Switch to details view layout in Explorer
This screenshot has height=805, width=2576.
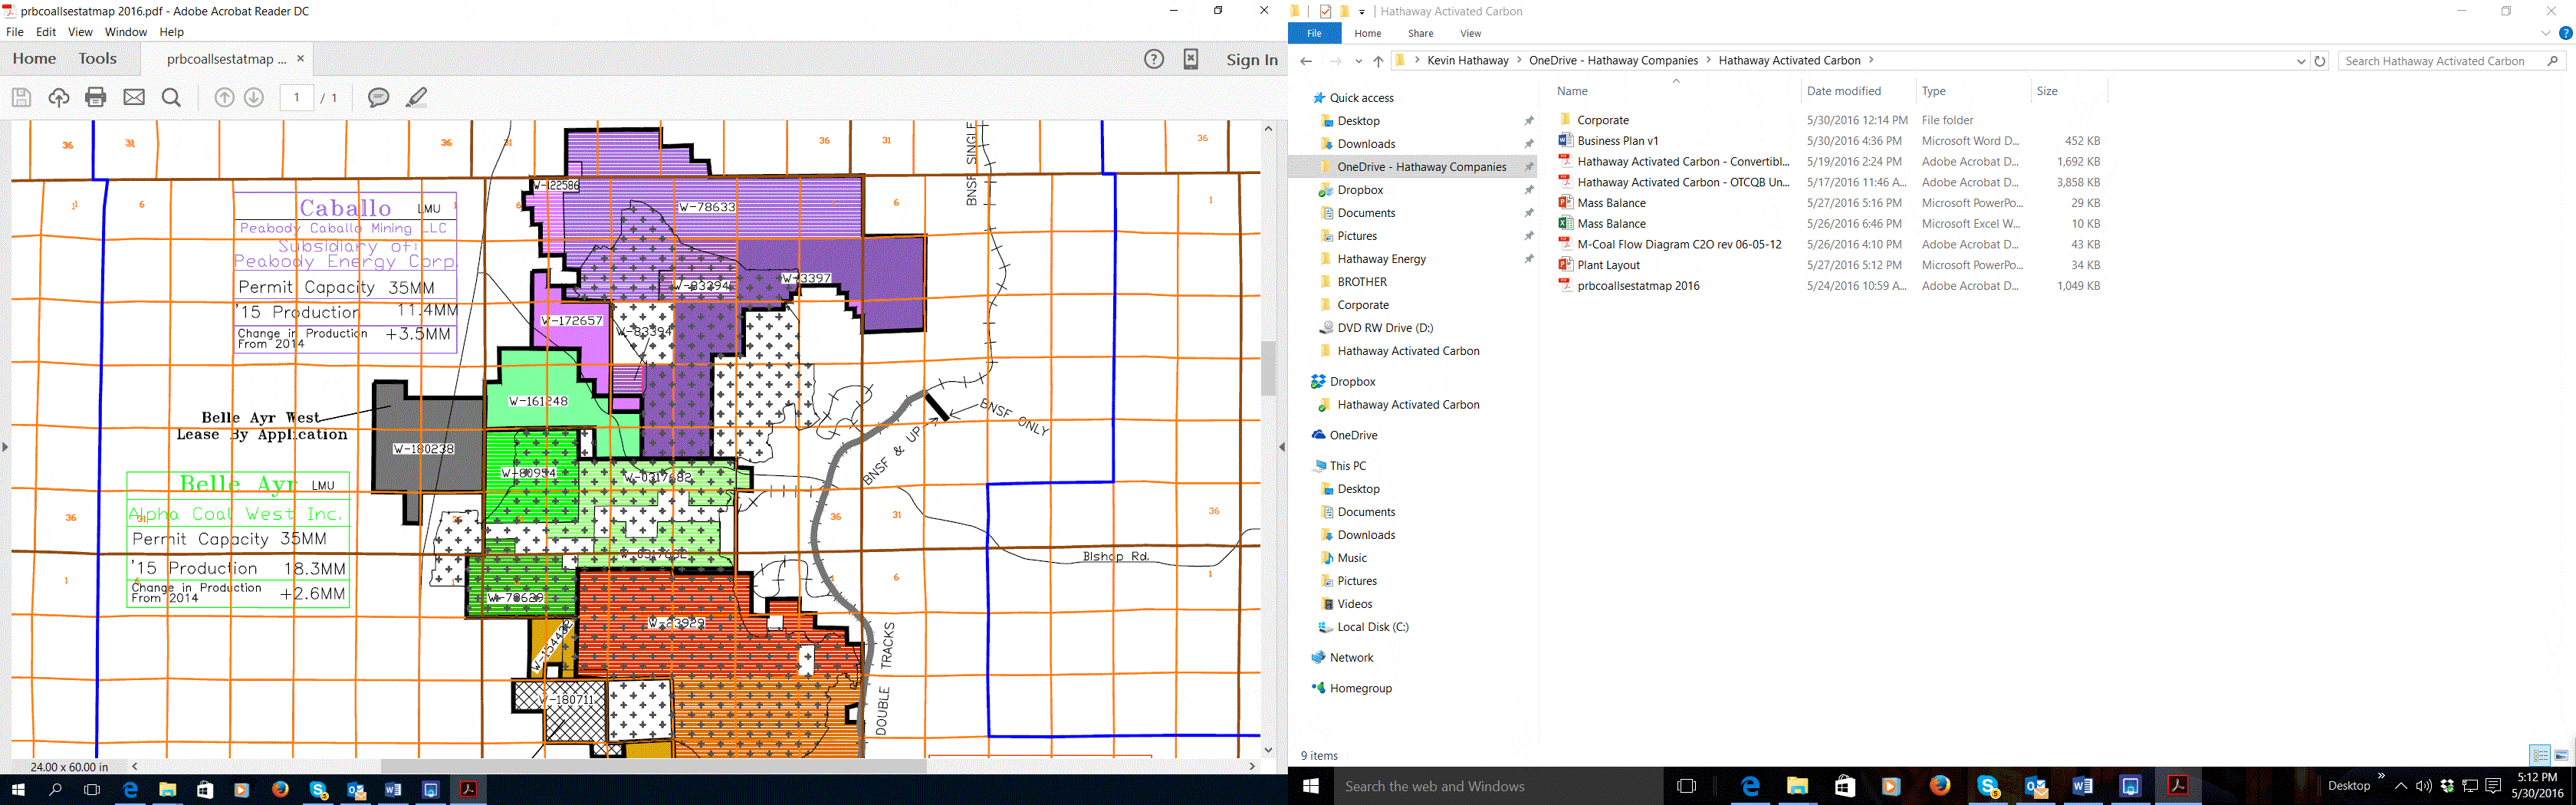2540,756
